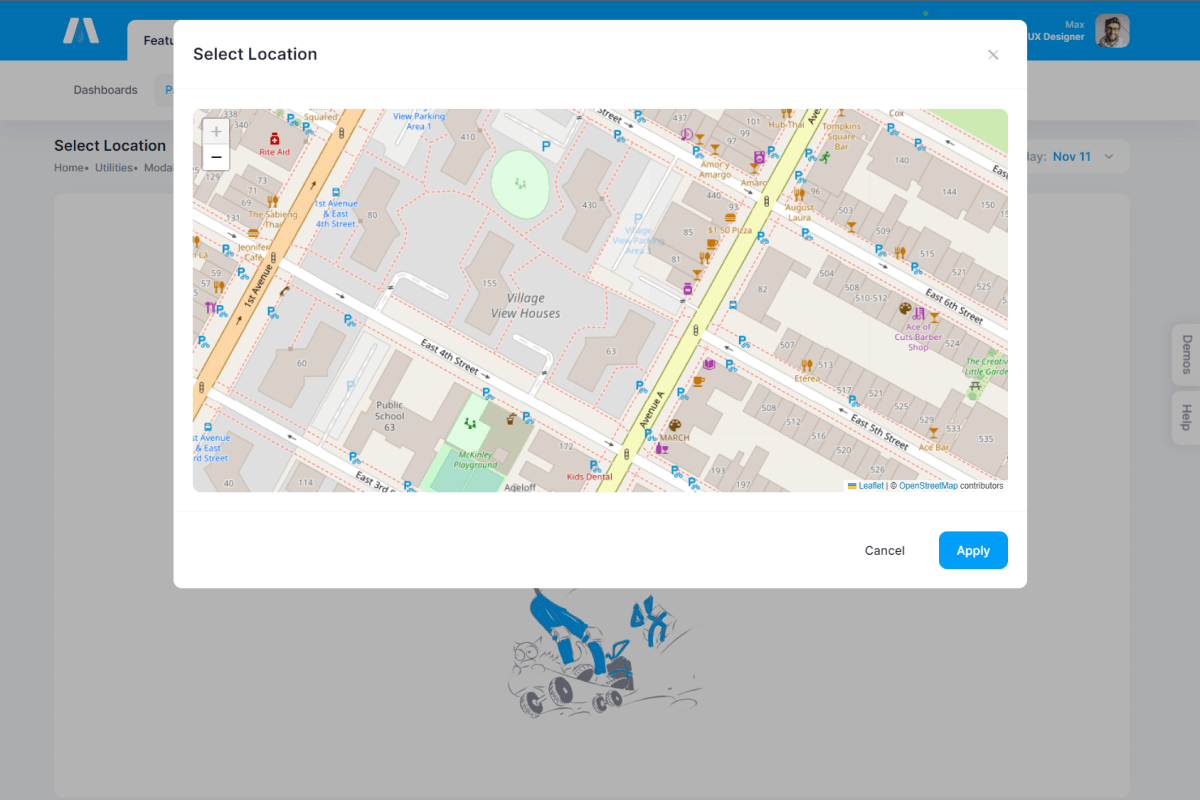Viewport: 1200px width, 800px height.
Task: Click the $1.50 Pizza fast food icon
Action: pyautogui.click(x=731, y=217)
